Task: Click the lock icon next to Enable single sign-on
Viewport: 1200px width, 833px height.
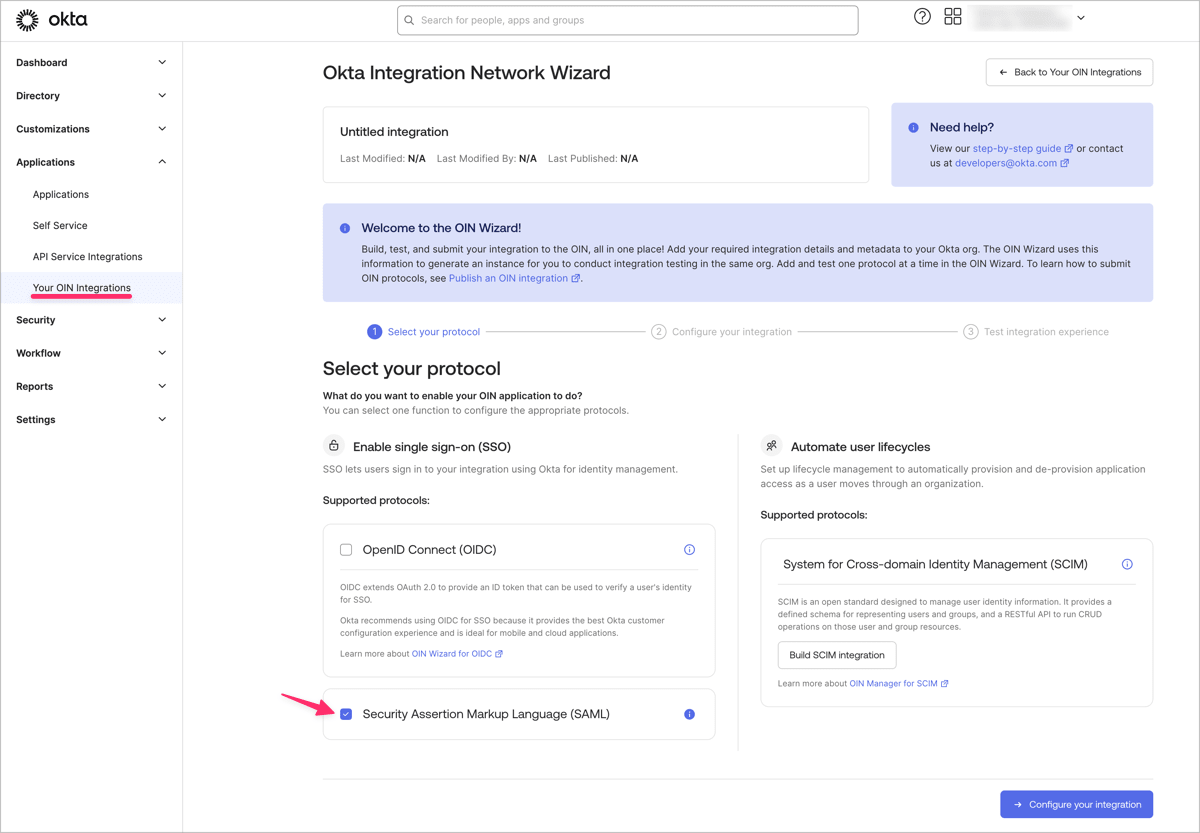Action: tap(334, 445)
